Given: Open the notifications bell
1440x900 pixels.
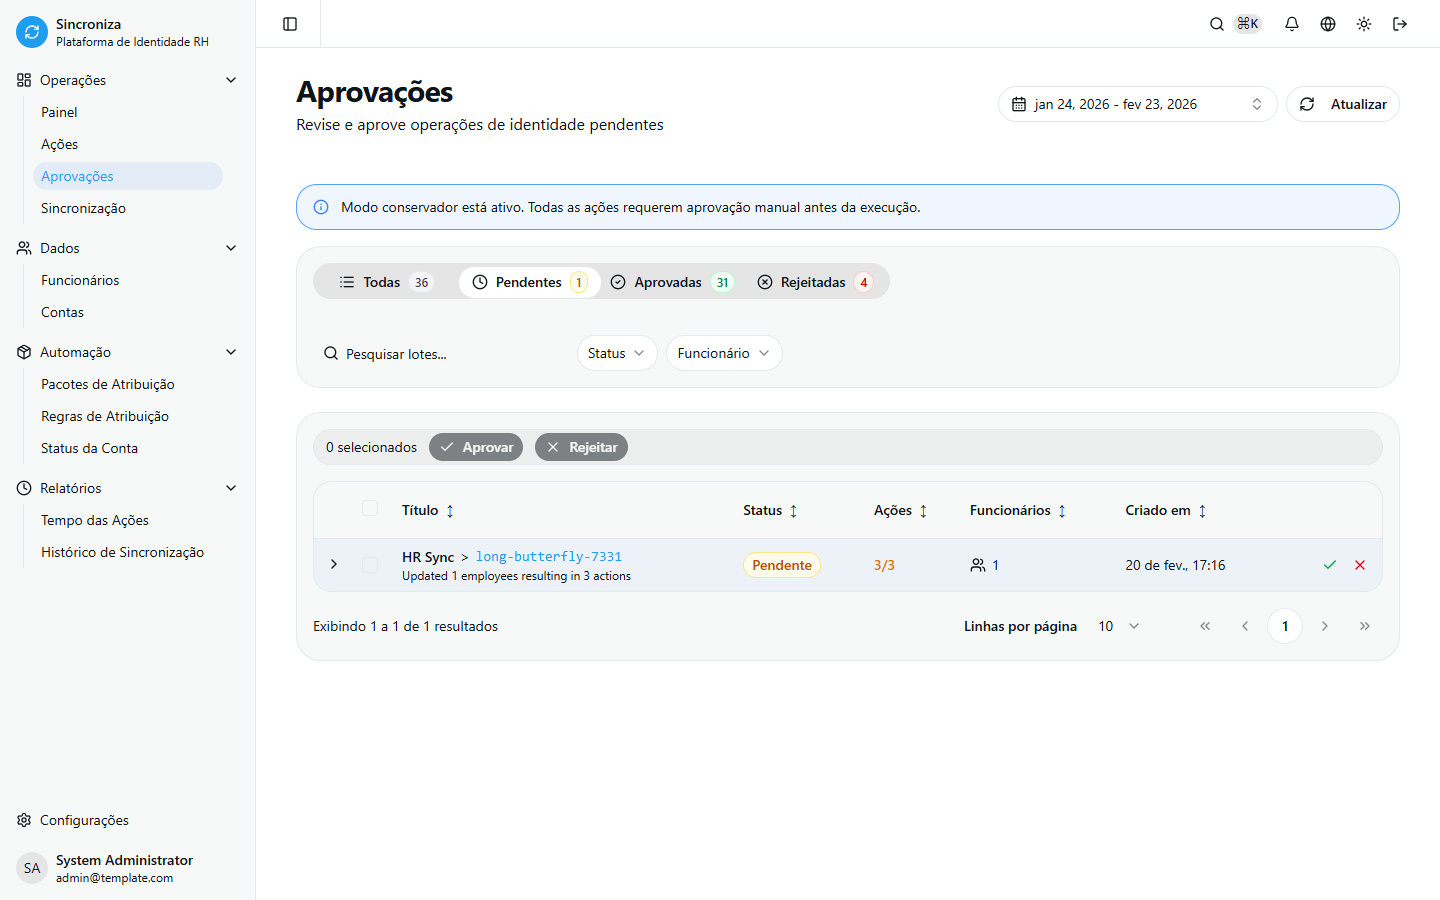Looking at the screenshot, I should pyautogui.click(x=1292, y=24).
